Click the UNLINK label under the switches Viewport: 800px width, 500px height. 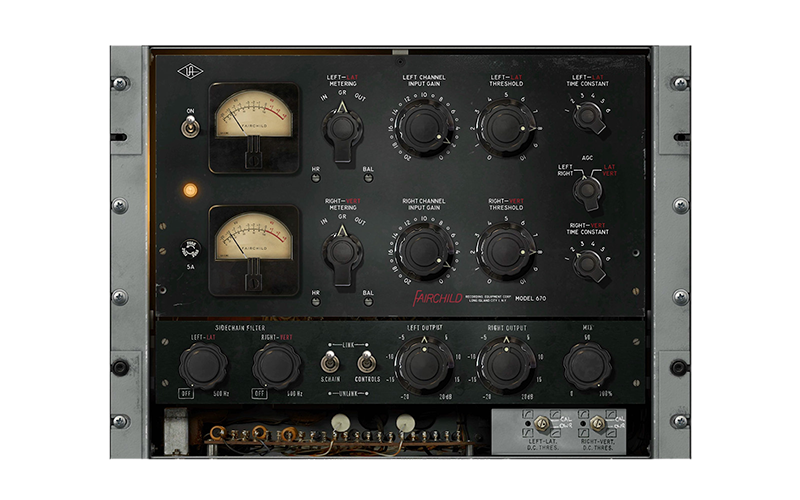(x=348, y=394)
